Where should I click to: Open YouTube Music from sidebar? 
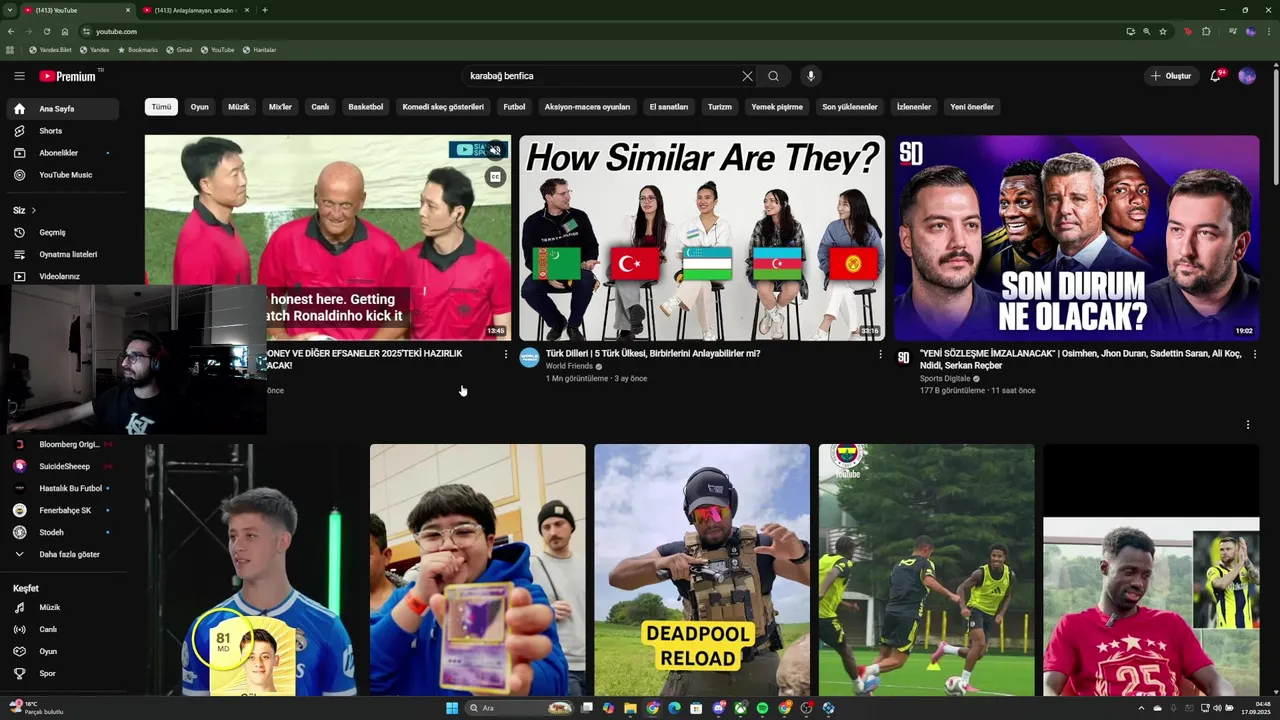pos(62,175)
